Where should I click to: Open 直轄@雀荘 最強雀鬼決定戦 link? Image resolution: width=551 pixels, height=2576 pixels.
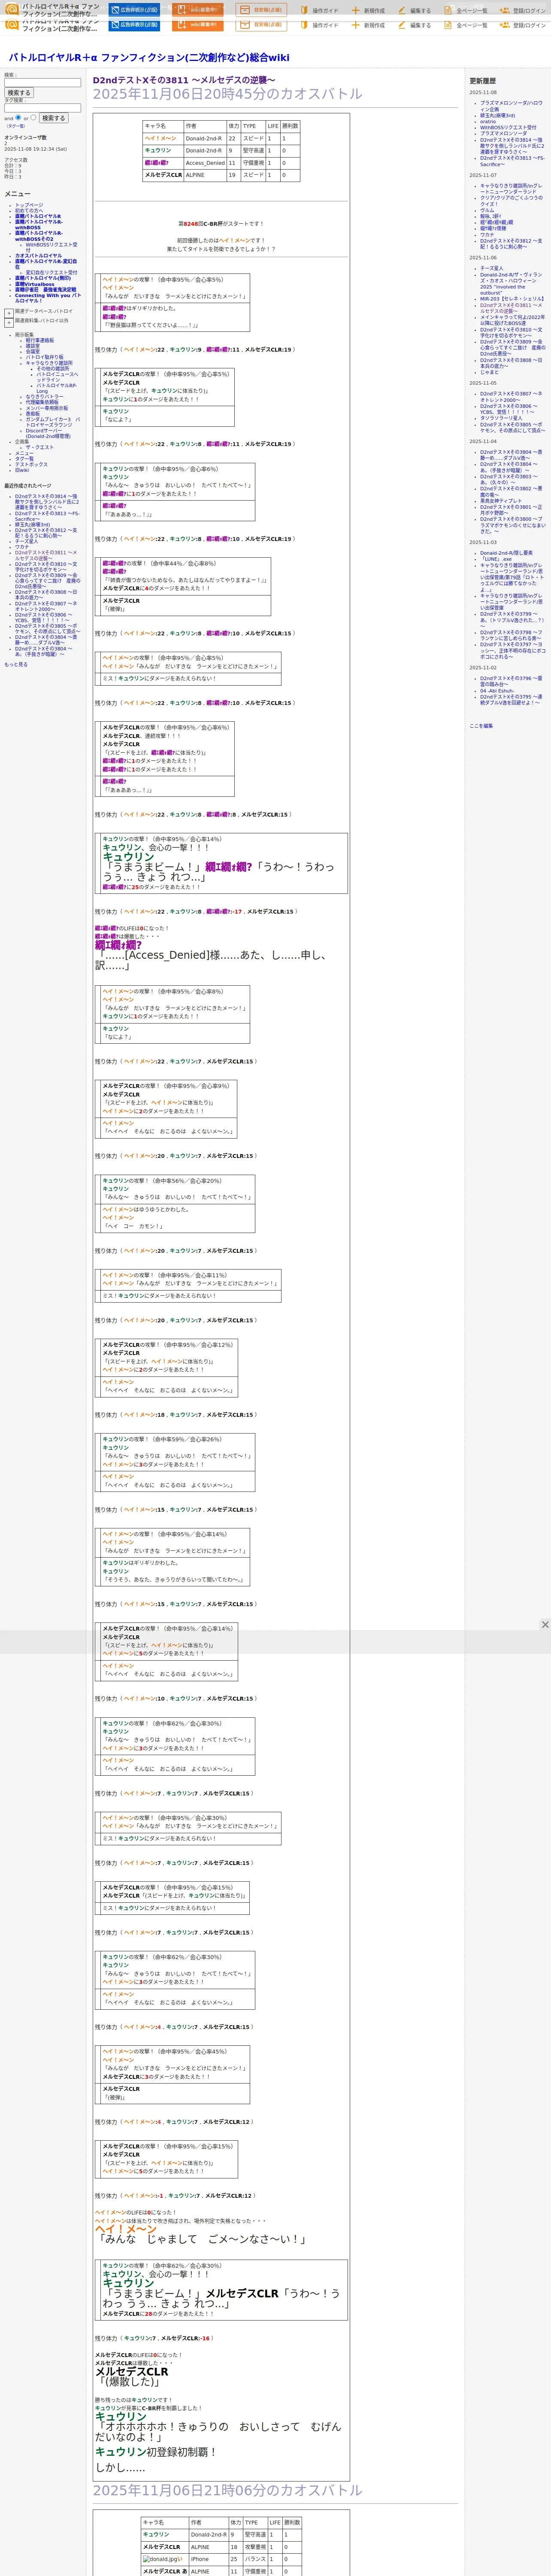click(x=45, y=290)
